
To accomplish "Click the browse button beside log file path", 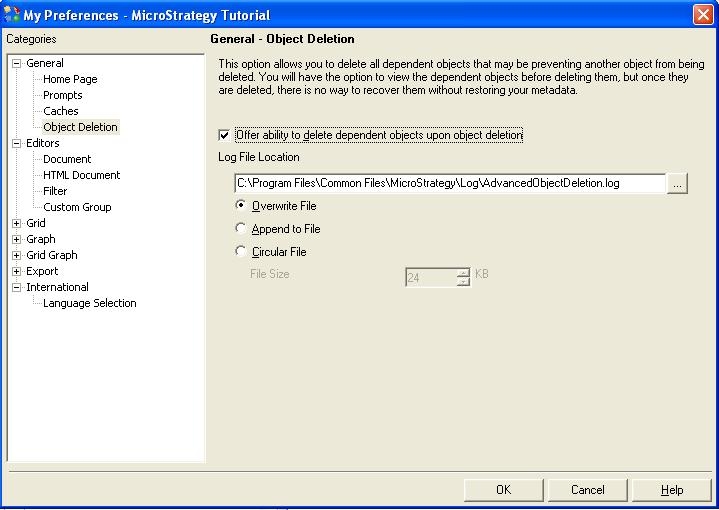I will coord(678,184).
